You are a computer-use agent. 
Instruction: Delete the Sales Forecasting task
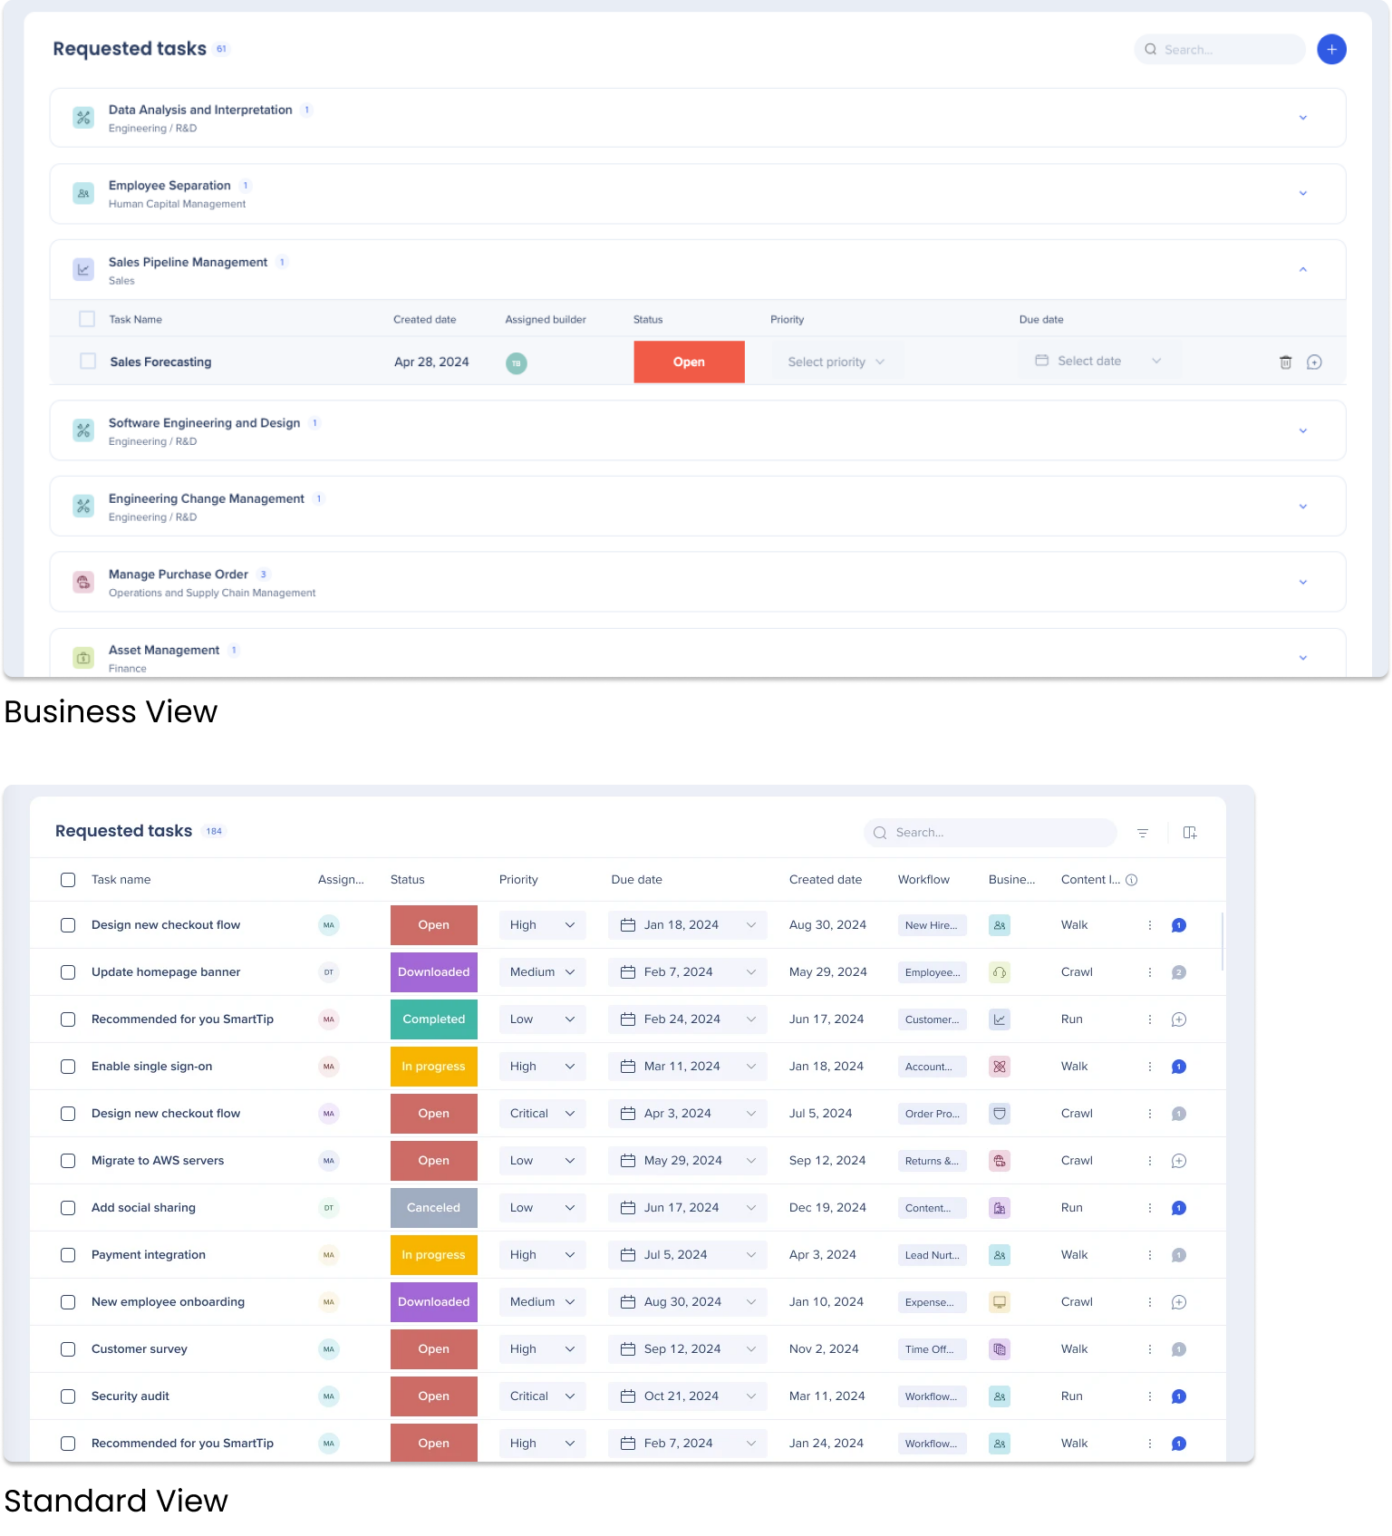click(1285, 362)
